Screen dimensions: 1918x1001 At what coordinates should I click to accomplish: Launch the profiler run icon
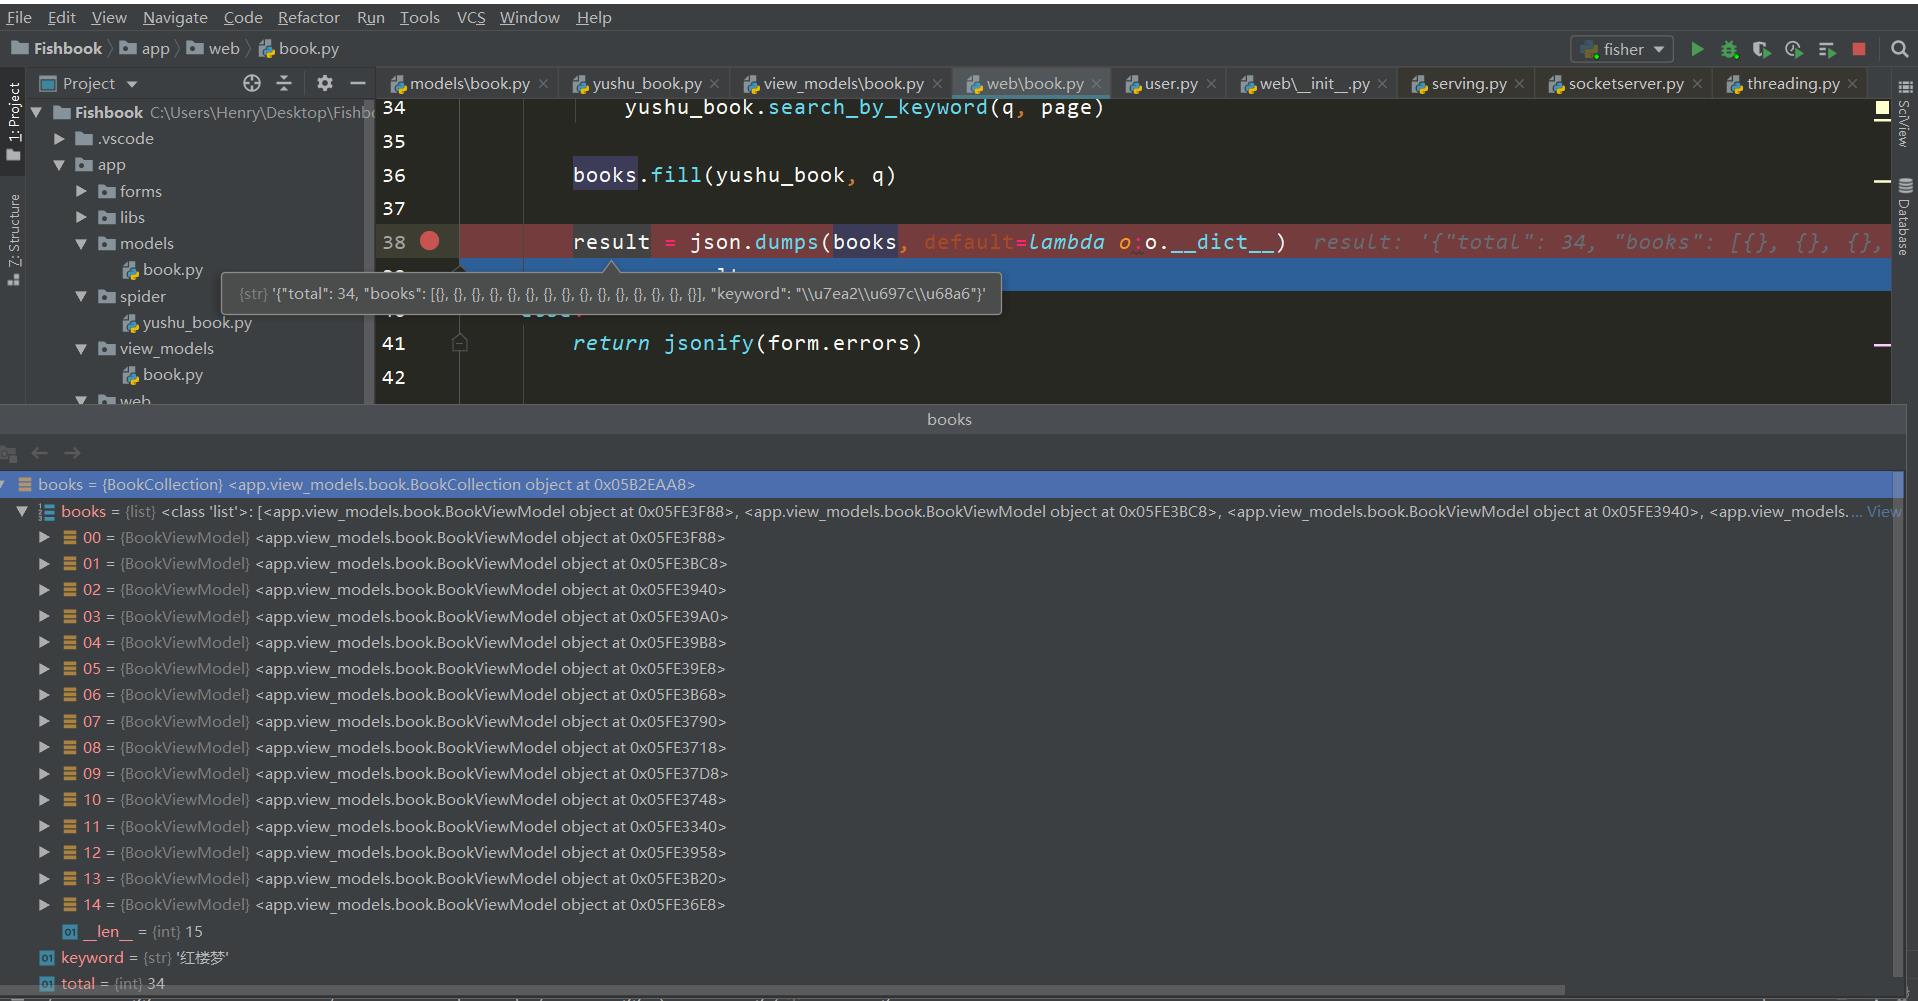(1793, 49)
